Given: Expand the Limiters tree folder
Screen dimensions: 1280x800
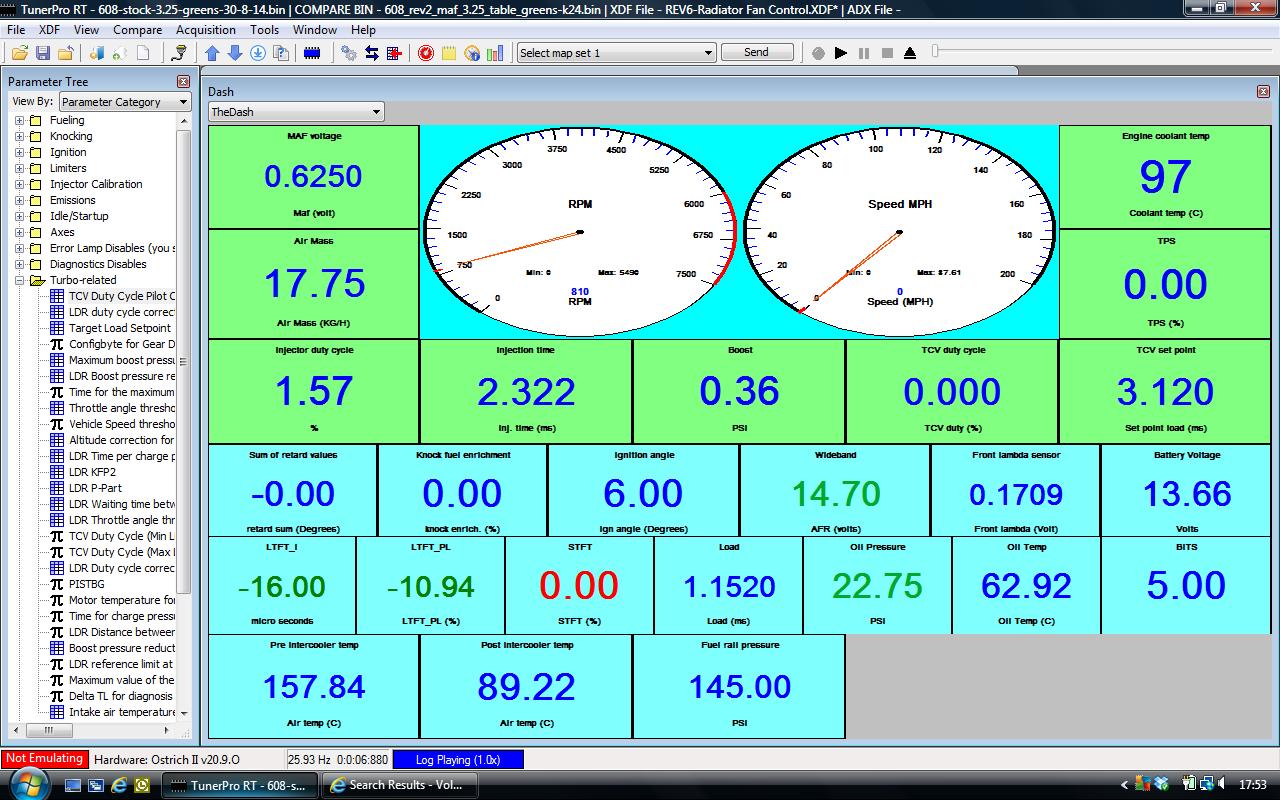Looking at the screenshot, I should [x=19, y=168].
